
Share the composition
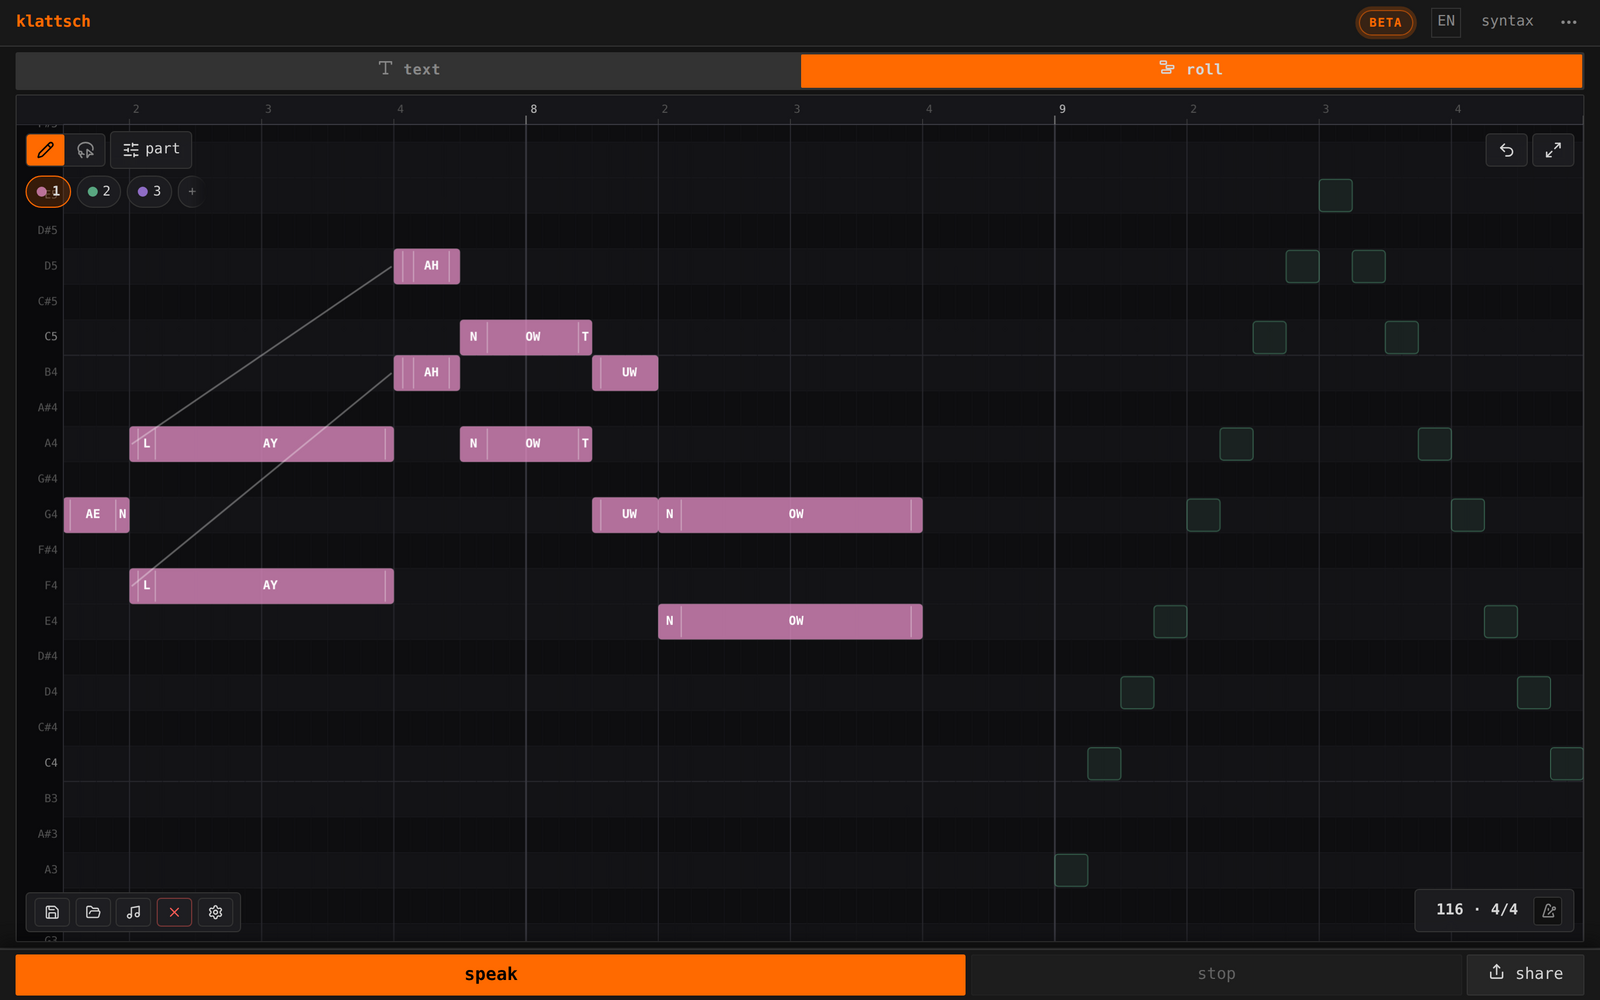tap(1525, 974)
